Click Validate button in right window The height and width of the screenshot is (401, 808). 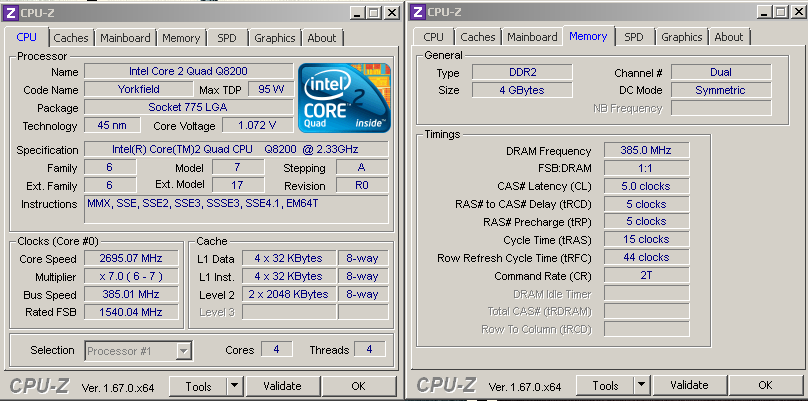click(689, 386)
